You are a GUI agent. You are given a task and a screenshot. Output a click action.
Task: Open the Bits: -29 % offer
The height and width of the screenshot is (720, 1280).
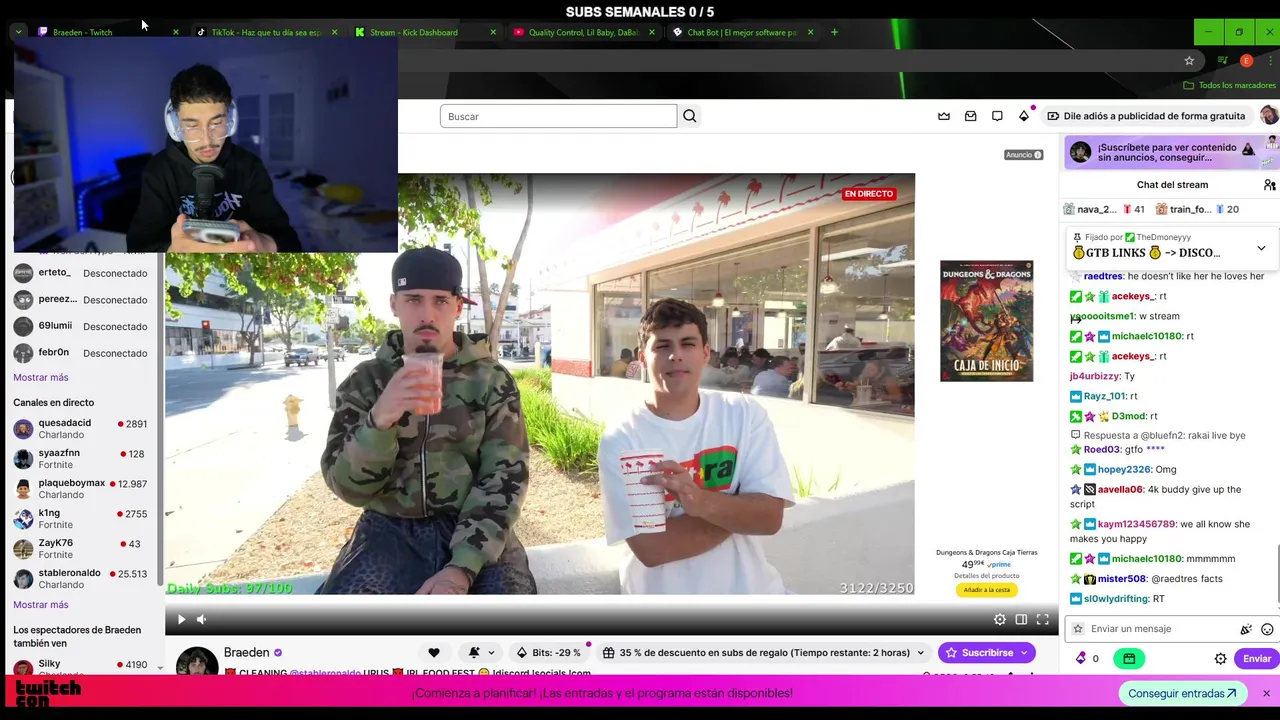(x=548, y=653)
